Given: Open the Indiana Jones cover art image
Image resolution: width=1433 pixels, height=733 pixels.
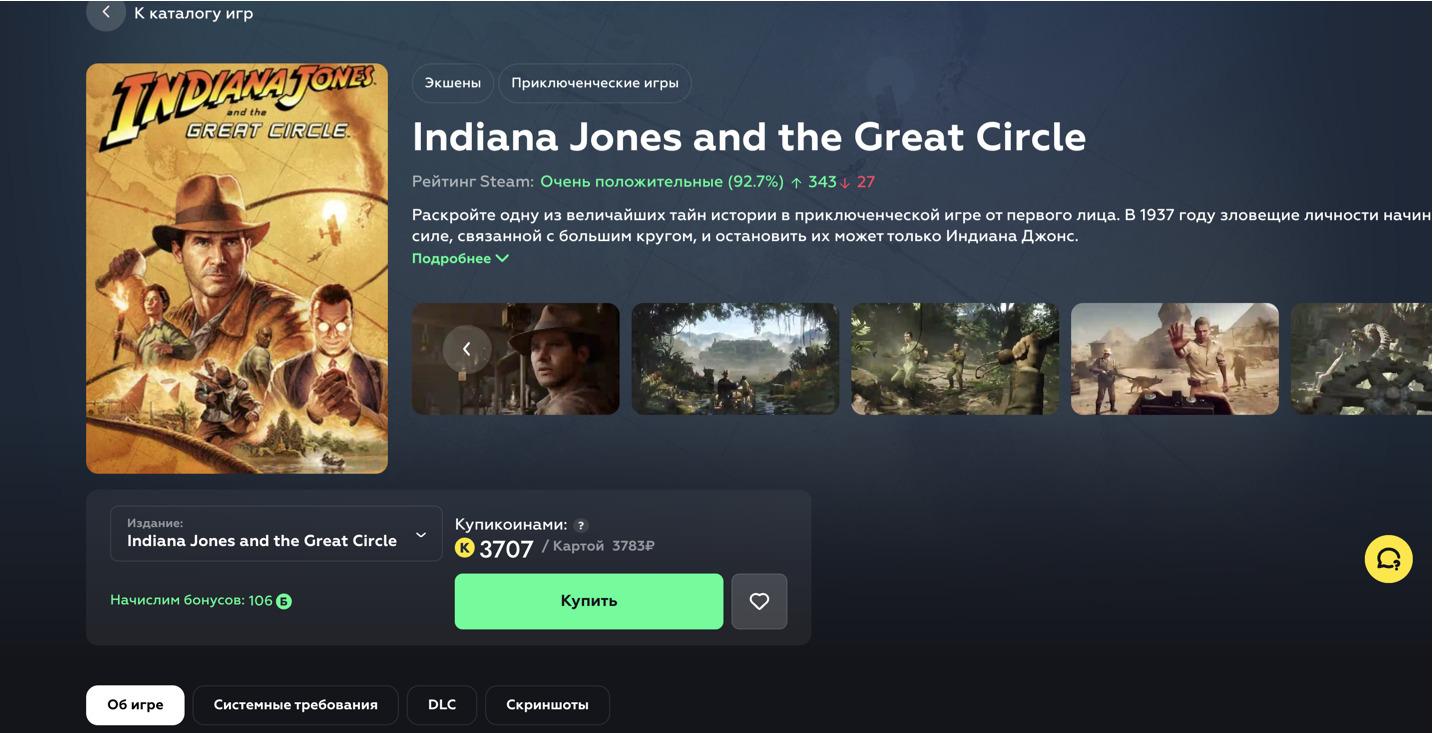Looking at the screenshot, I should click(237, 269).
